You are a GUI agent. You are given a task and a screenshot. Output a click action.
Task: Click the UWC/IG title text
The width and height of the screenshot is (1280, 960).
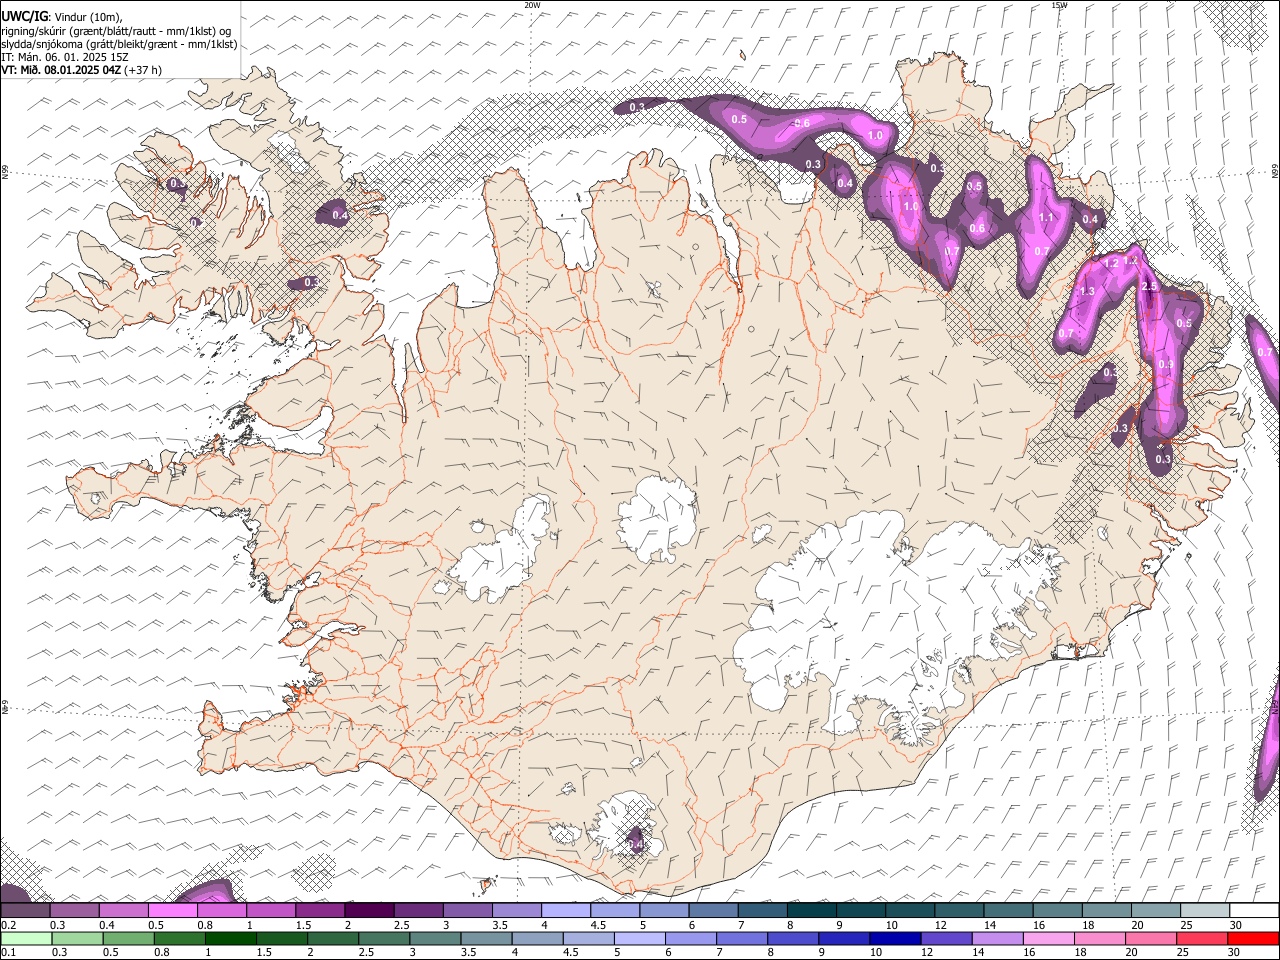(23, 17)
